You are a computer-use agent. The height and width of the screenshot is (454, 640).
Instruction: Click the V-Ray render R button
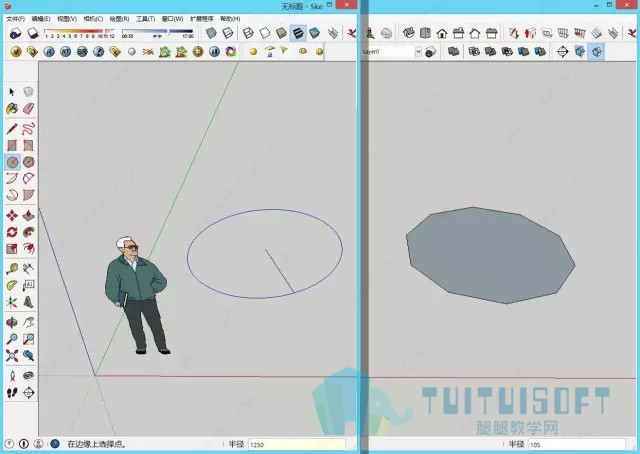tap(49, 52)
